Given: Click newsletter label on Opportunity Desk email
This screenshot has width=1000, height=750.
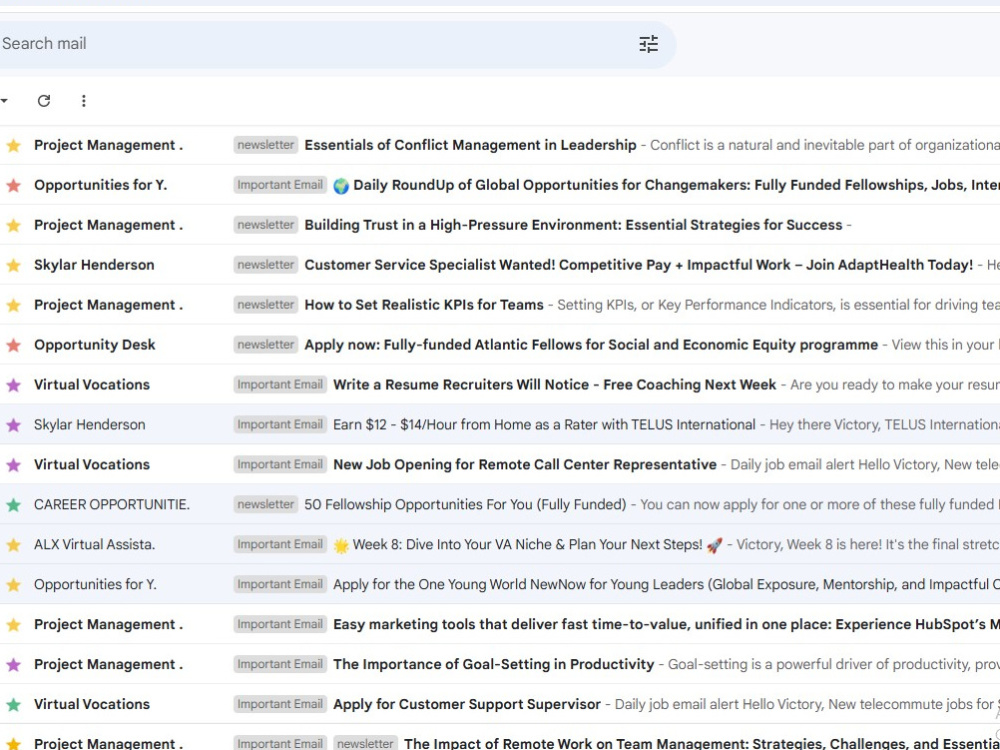Looking at the screenshot, I should tap(265, 345).
